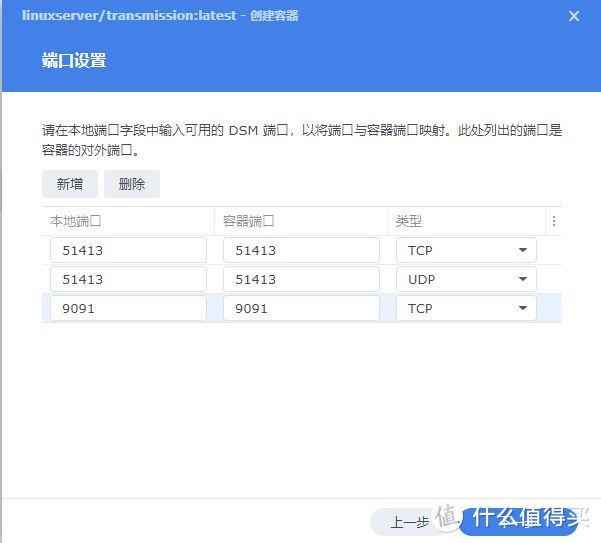Edit the local port 9091 field
This screenshot has height=543, width=601.
tap(128, 308)
